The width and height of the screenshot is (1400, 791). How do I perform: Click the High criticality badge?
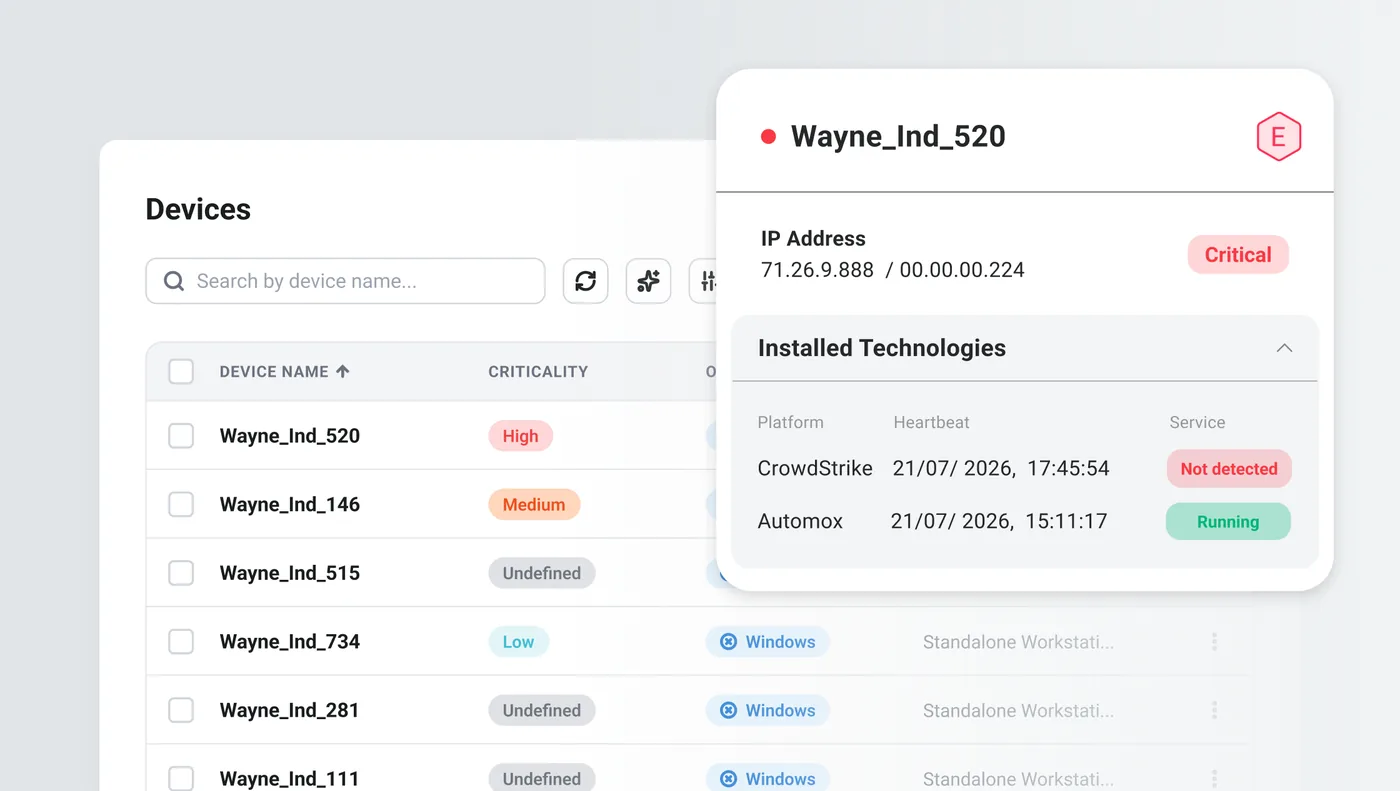click(520, 436)
